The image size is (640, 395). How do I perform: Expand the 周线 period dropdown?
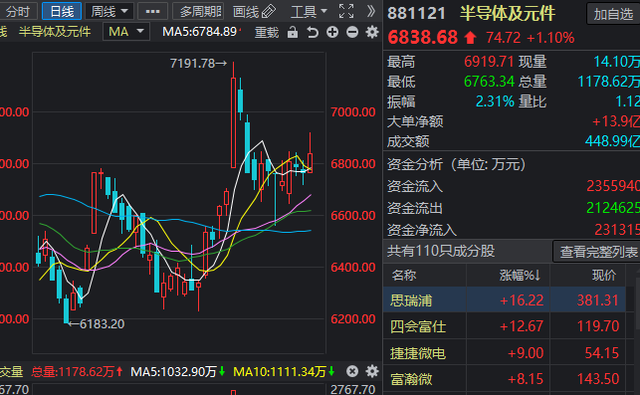(x=109, y=11)
